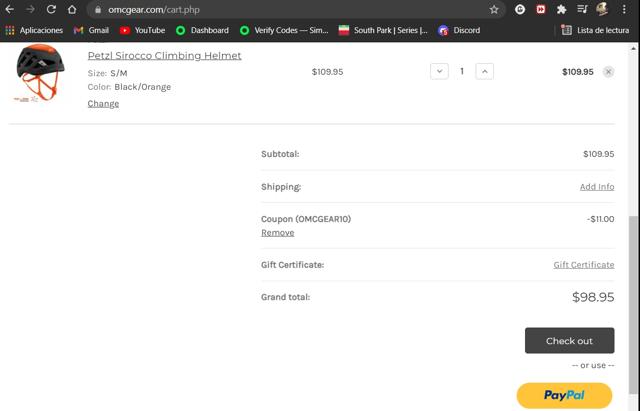This screenshot has height=411, width=640.
Task: Click the -$11.00 coupon discount
Action: pos(600,219)
